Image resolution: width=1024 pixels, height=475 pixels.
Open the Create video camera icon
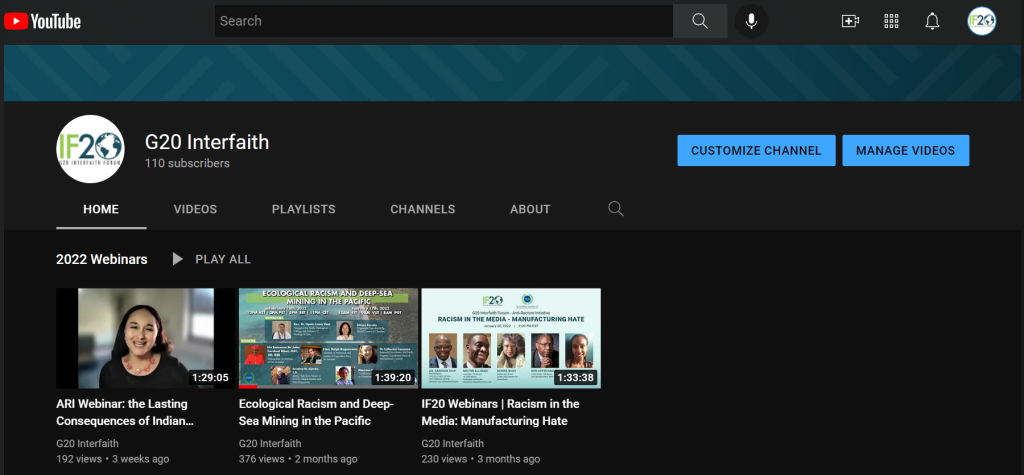point(850,21)
